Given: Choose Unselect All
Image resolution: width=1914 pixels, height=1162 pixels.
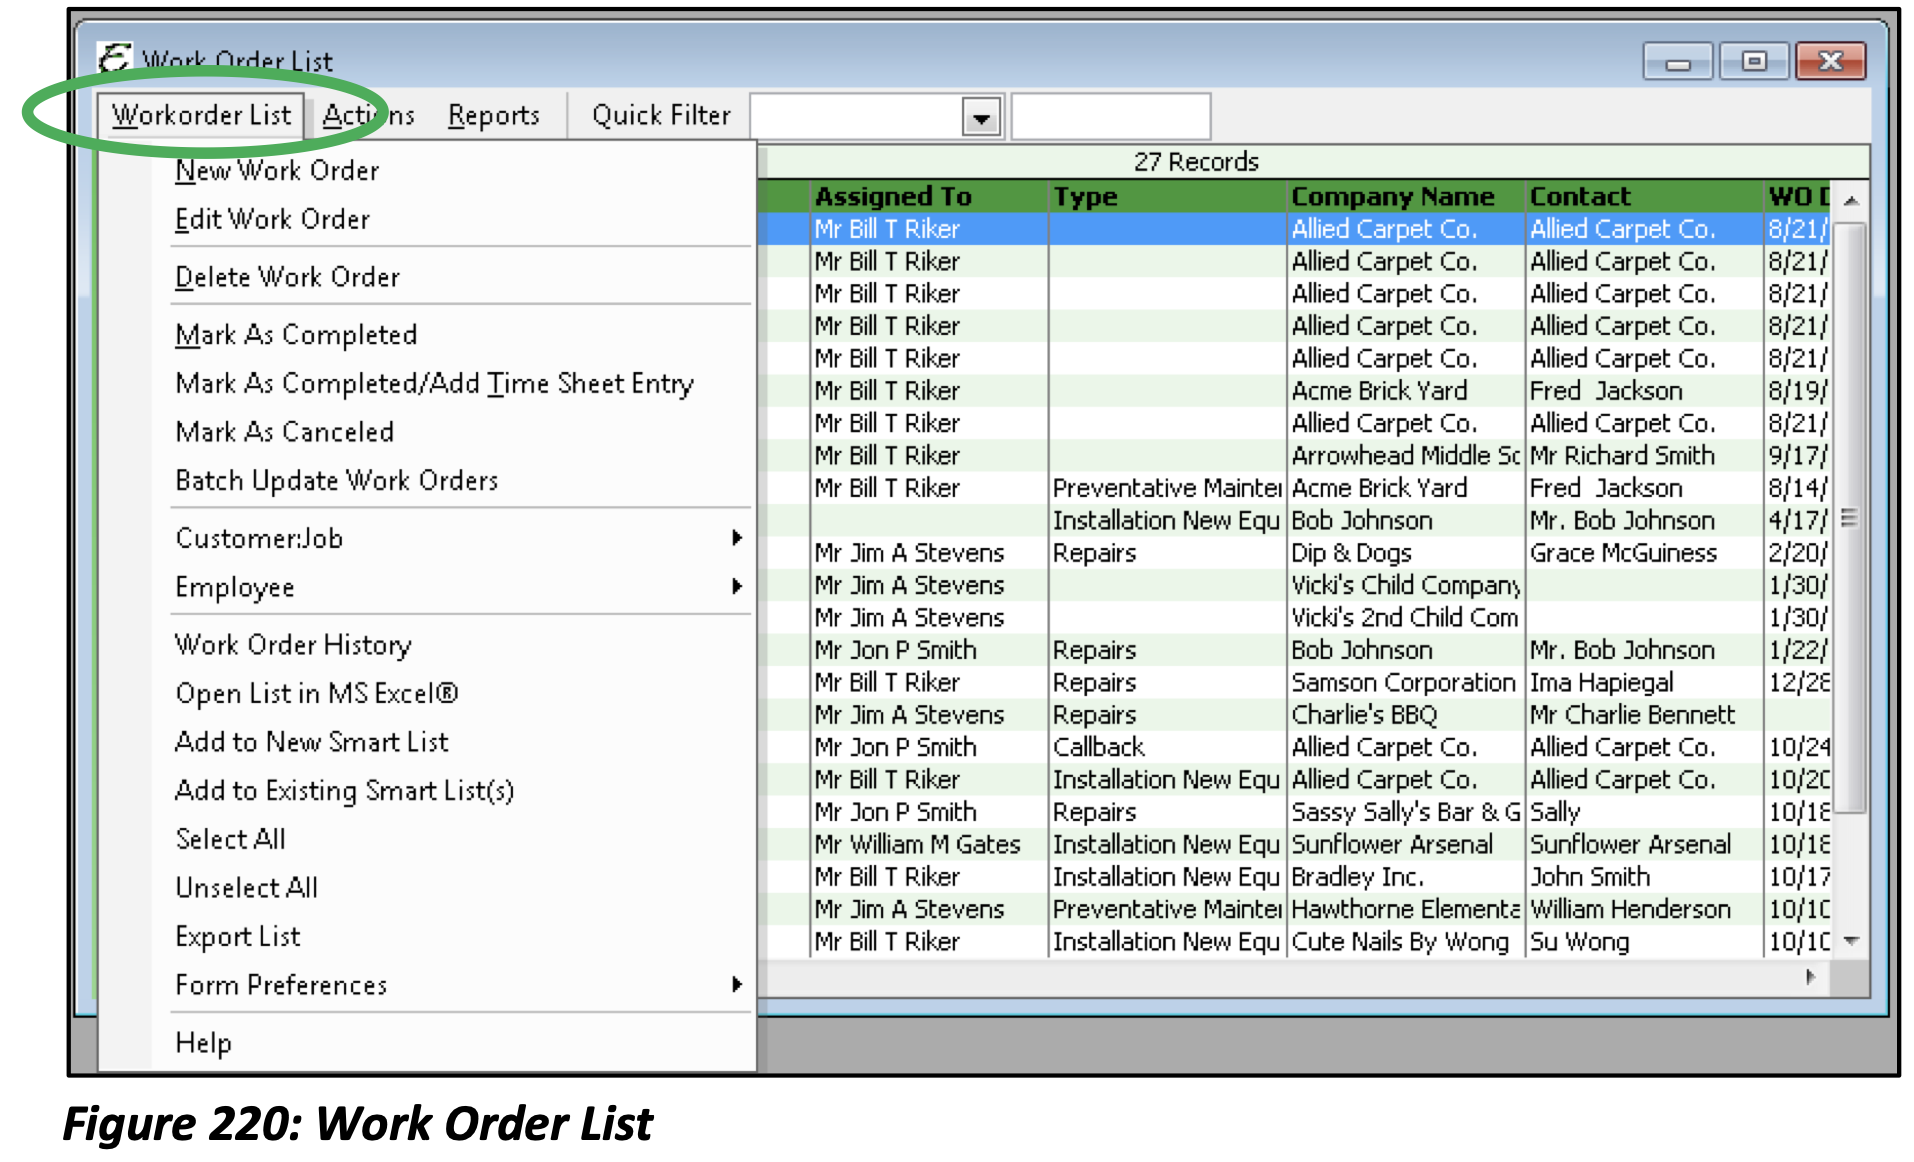Looking at the screenshot, I should coord(245,888).
